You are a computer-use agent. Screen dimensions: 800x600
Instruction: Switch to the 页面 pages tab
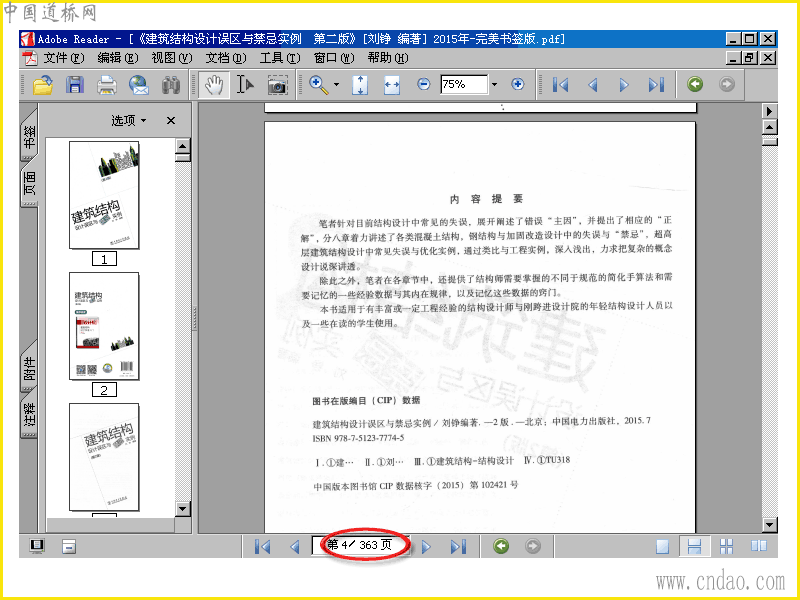[x=29, y=184]
